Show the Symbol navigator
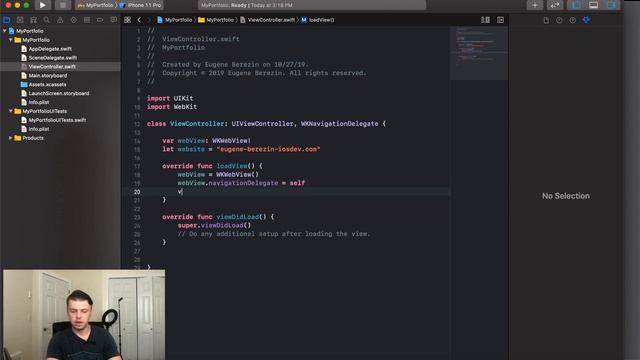 pyautogui.click(x=33, y=20)
